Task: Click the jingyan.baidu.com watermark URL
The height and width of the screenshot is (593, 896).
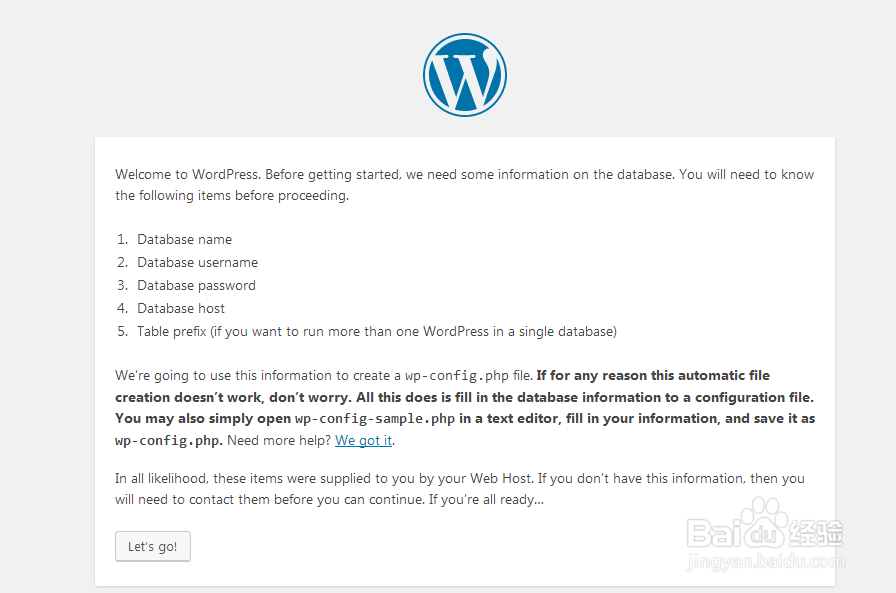Action: click(x=764, y=562)
